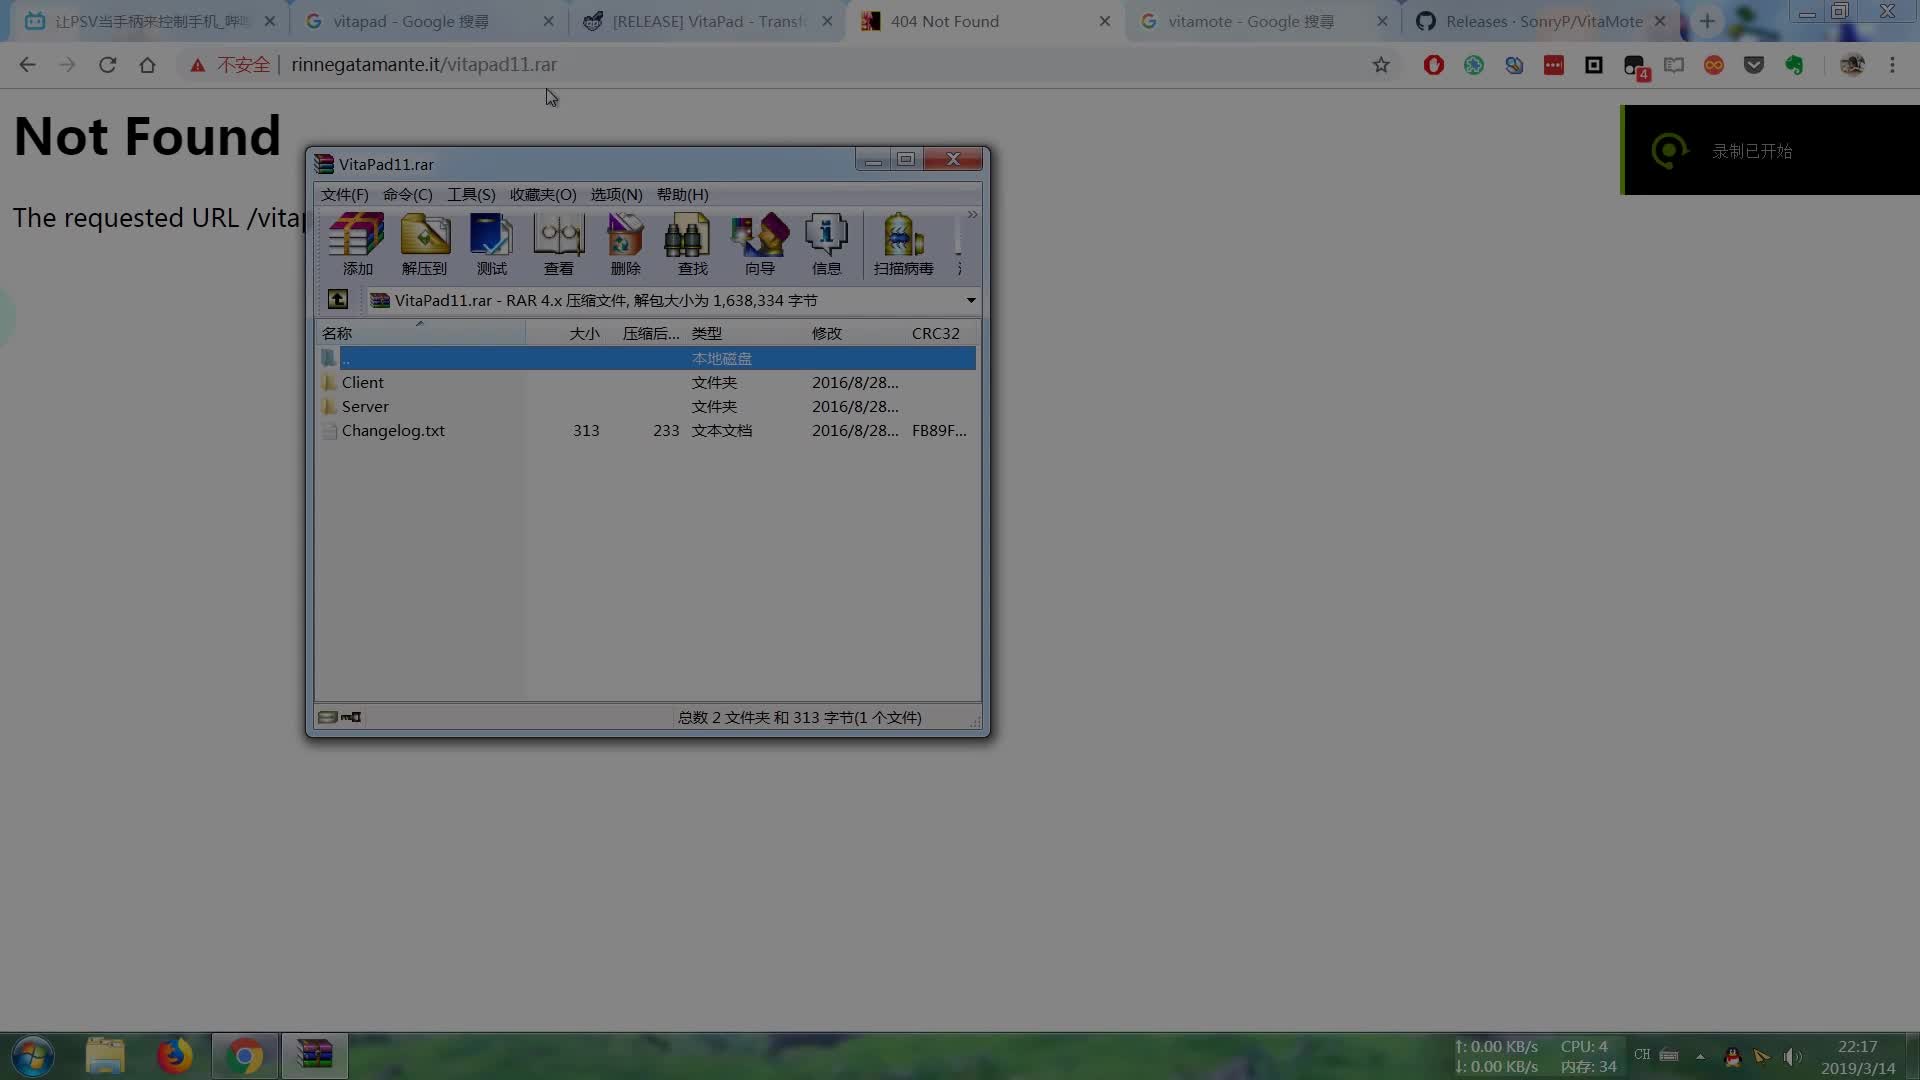Click the WinRAR taskbar icon
This screenshot has width=1920, height=1080.
(314, 1056)
